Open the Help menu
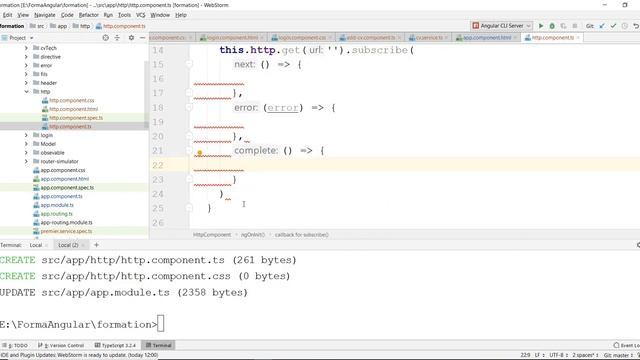Screen dimensions: 640x360 coord(181,15)
